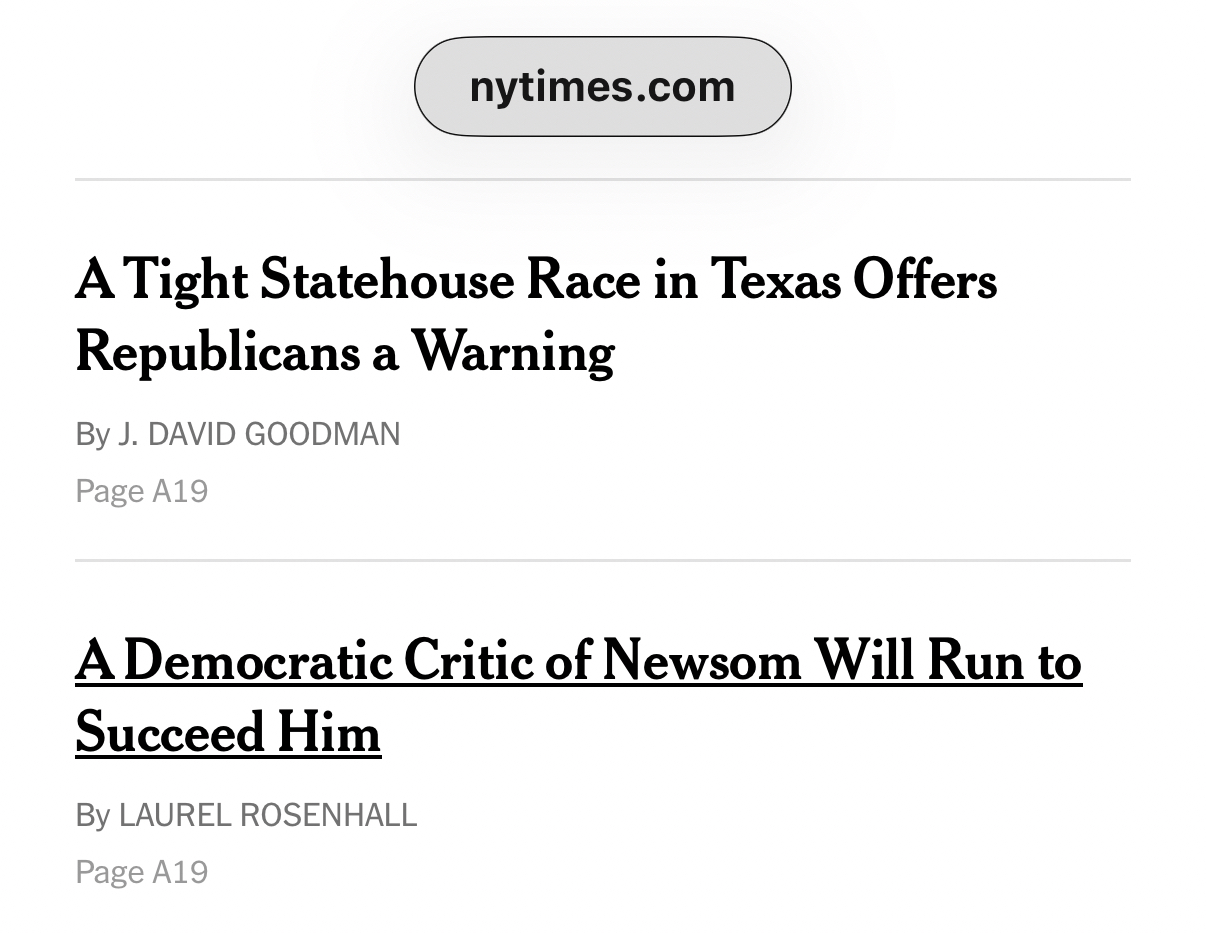The width and height of the screenshot is (1206, 933).
Task: Click the divider line above the Texas headline
Action: 602,180
